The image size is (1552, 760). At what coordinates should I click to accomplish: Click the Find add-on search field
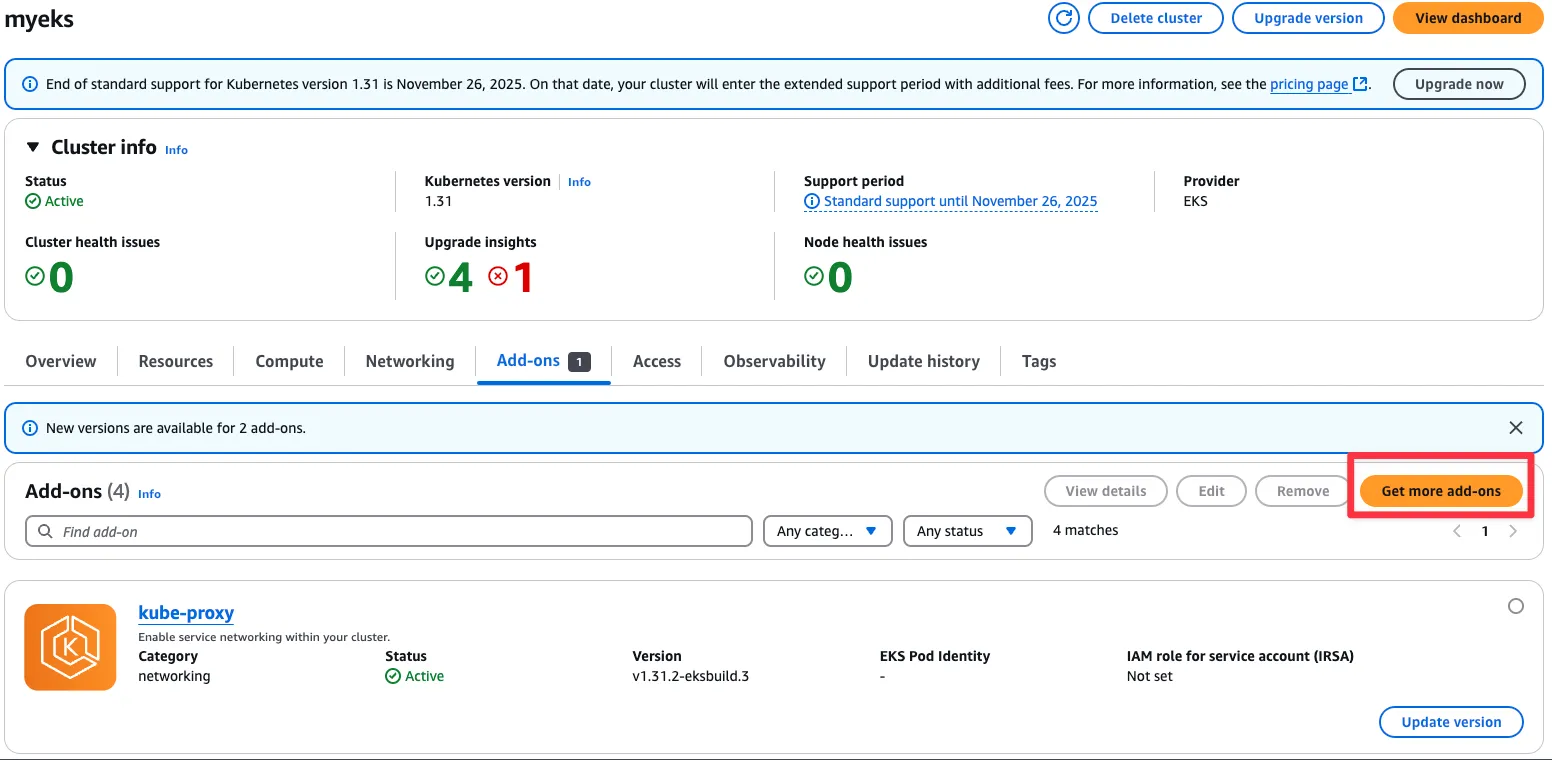click(388, 531)
